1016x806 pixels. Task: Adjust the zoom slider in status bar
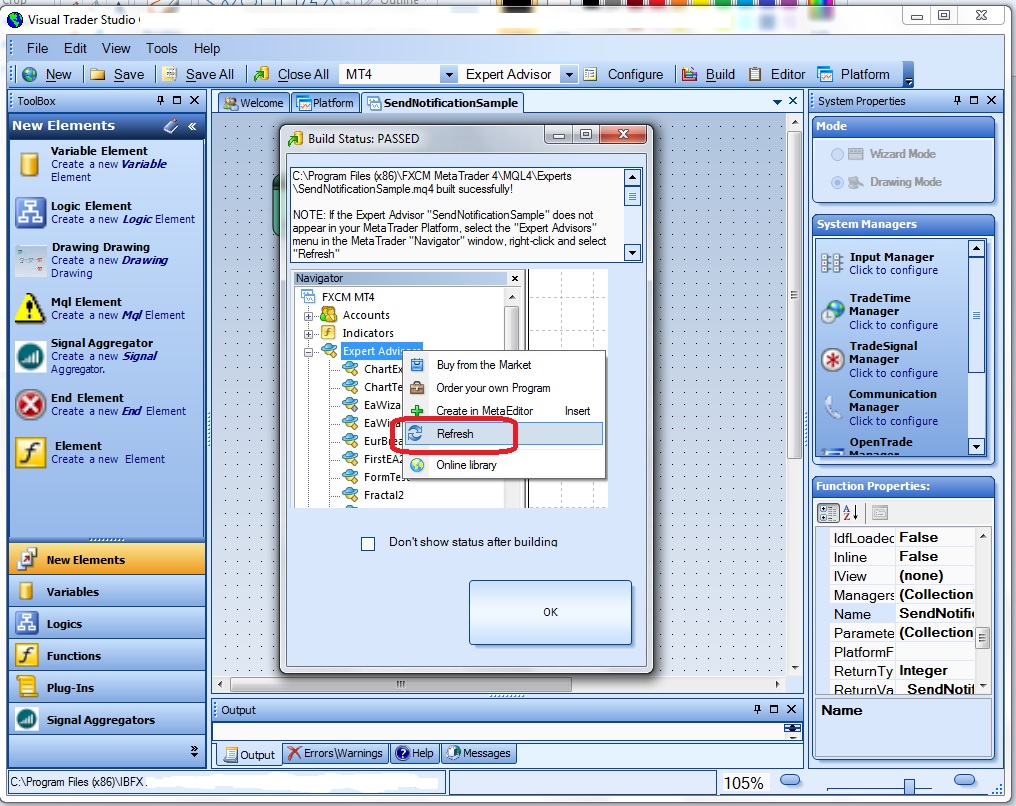[909, 785]
